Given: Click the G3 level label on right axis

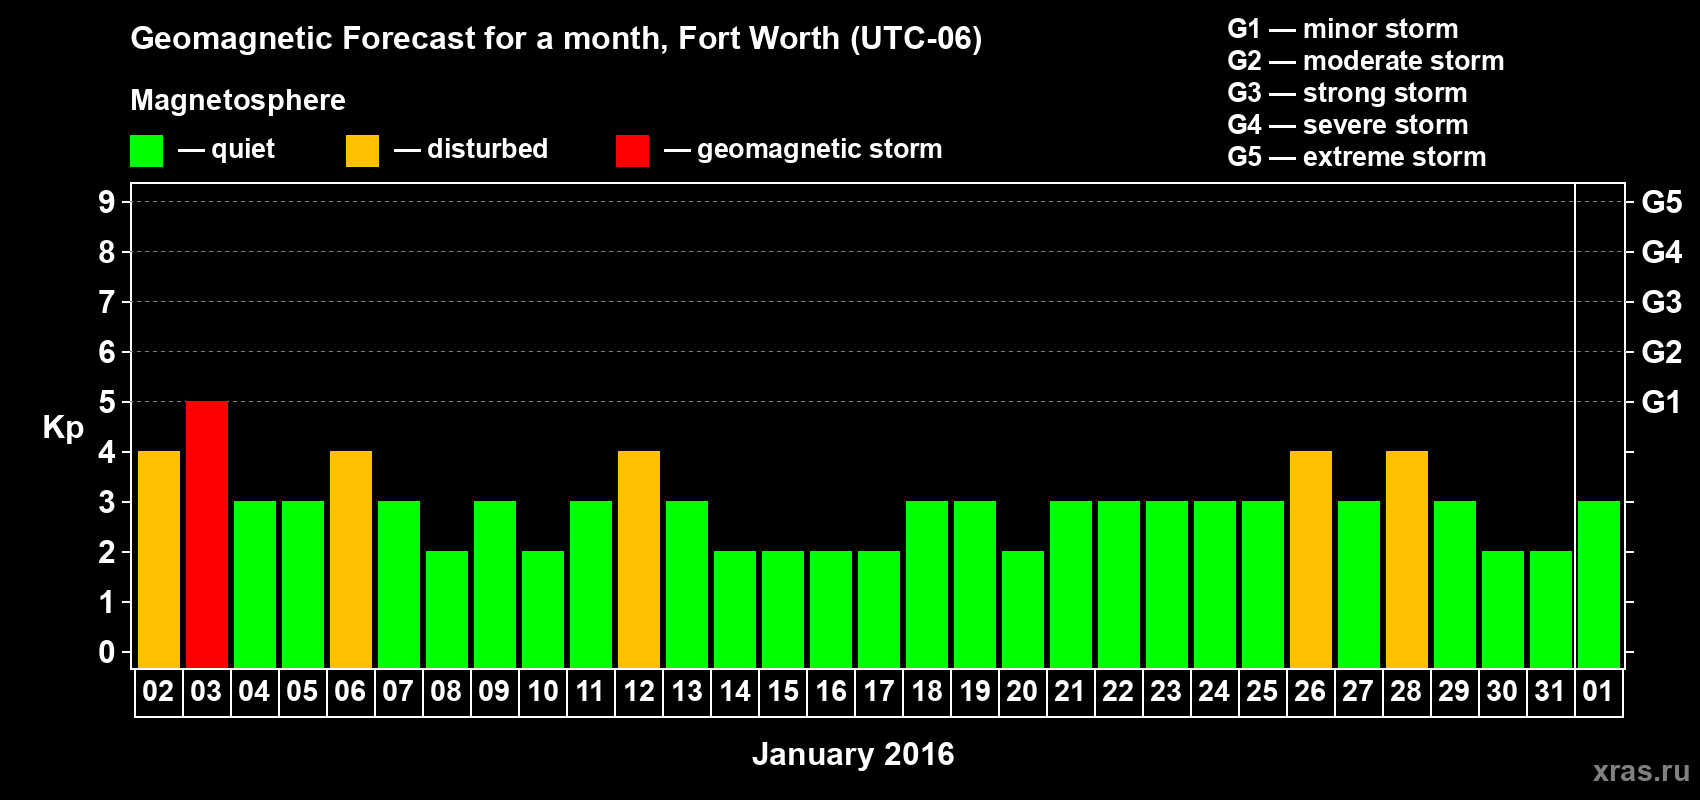Looking at the screenshot, I should tap(1661, 302).
